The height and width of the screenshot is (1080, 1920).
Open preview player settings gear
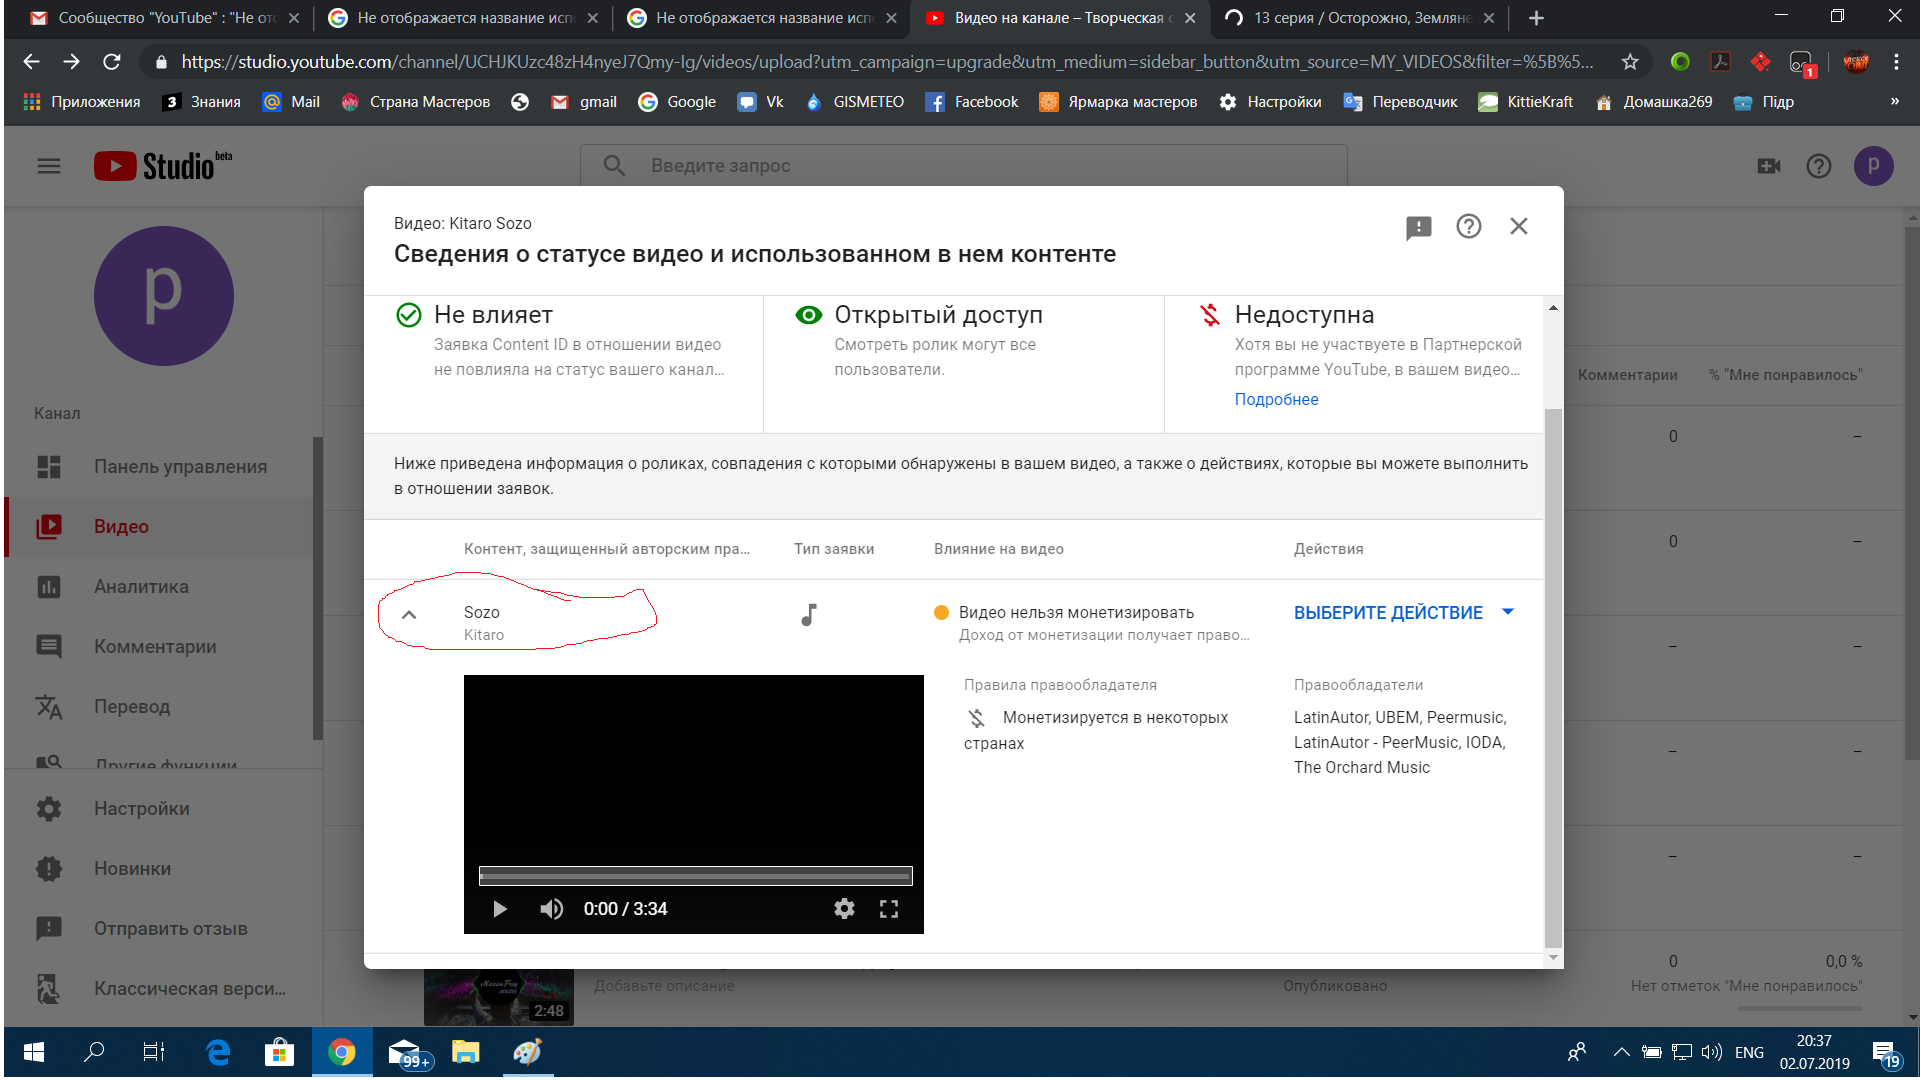(844, 909)
